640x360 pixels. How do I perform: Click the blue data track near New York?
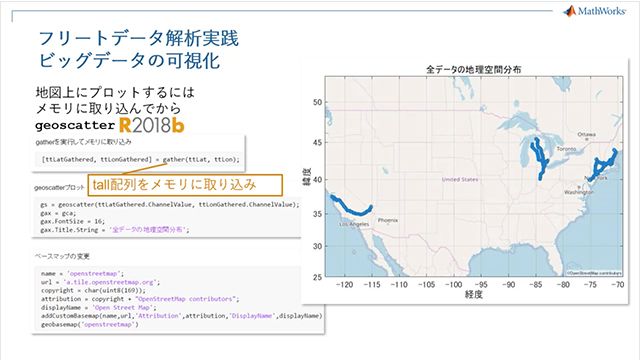click(x=603, y=165)
